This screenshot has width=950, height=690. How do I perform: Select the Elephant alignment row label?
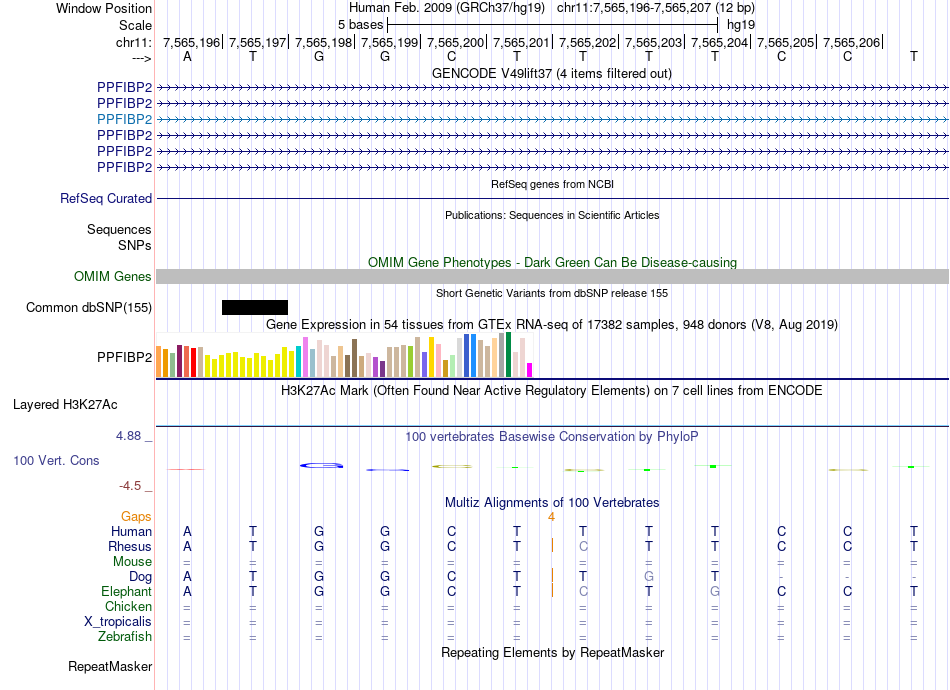[x=126, y=591]
